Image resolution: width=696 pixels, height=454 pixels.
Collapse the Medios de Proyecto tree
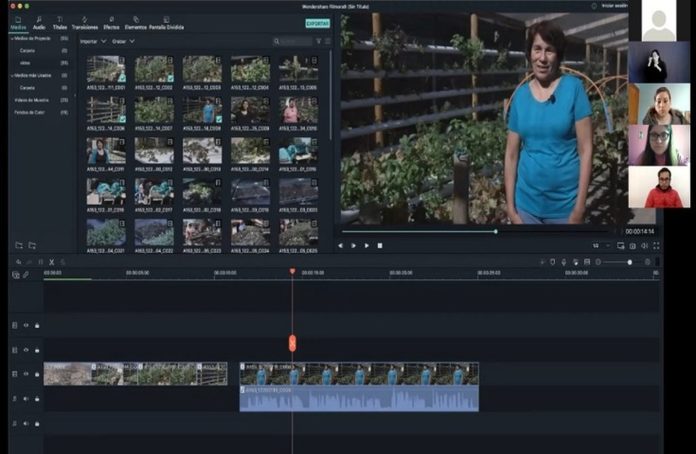tap(12, 38)
